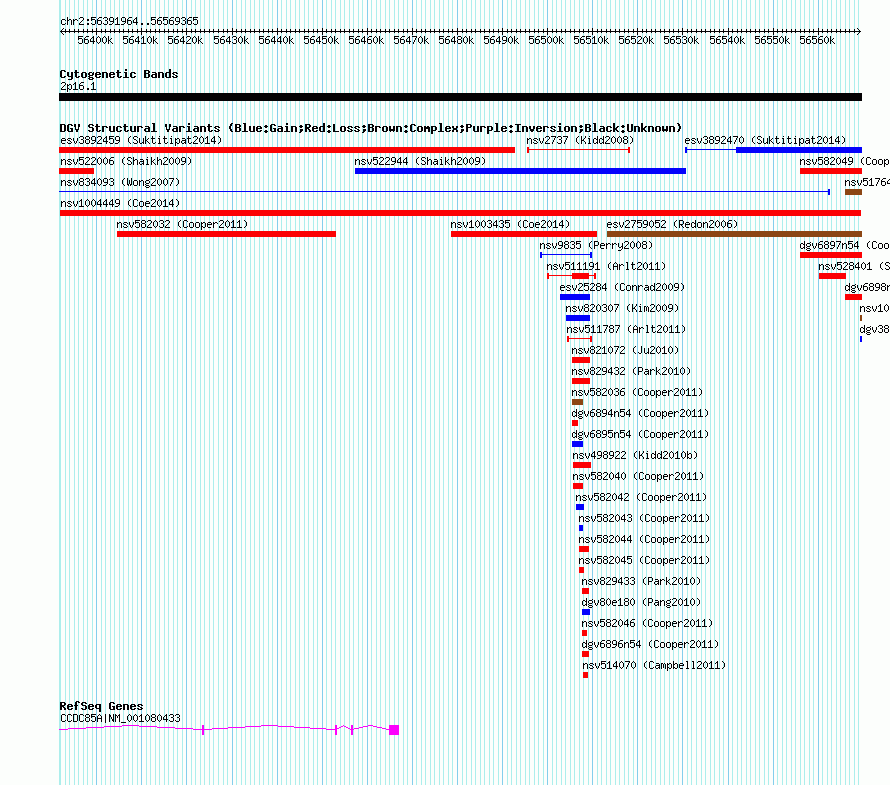This screenshot has width=890, height=785.
Task: Click the small red bar under nsv522006
Action: point(77,171)
